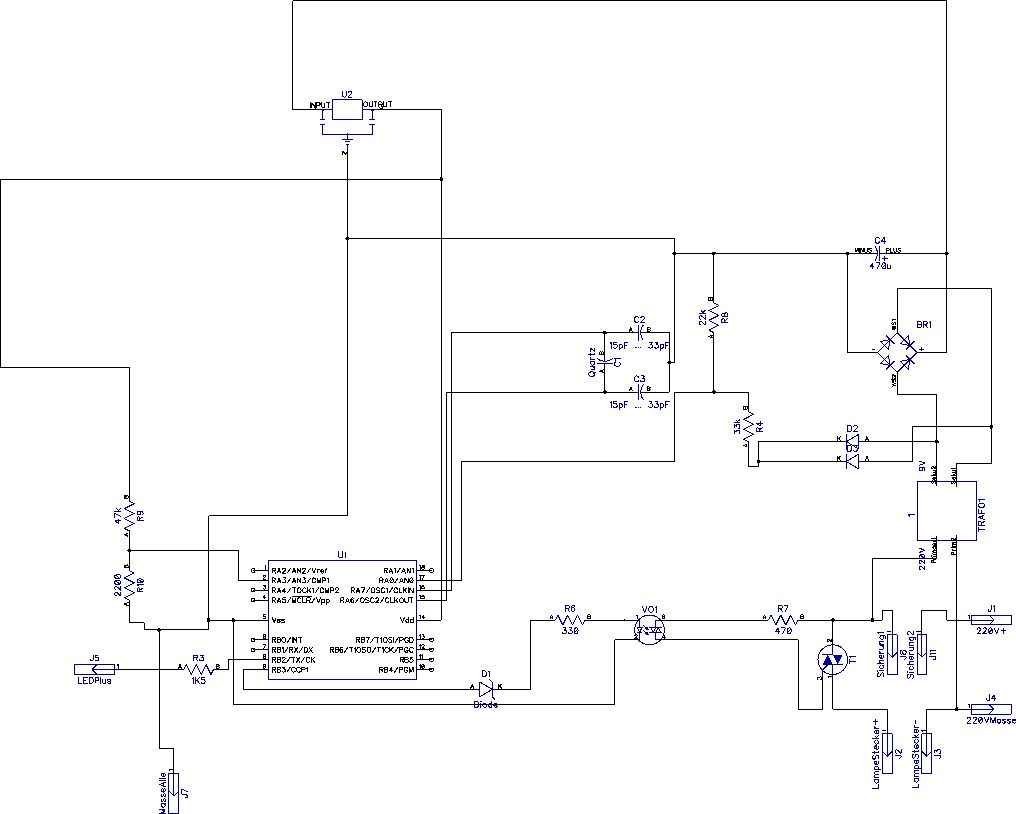
Task: Click the '33k' resistor value text
Action: click(x=737, y=427)
